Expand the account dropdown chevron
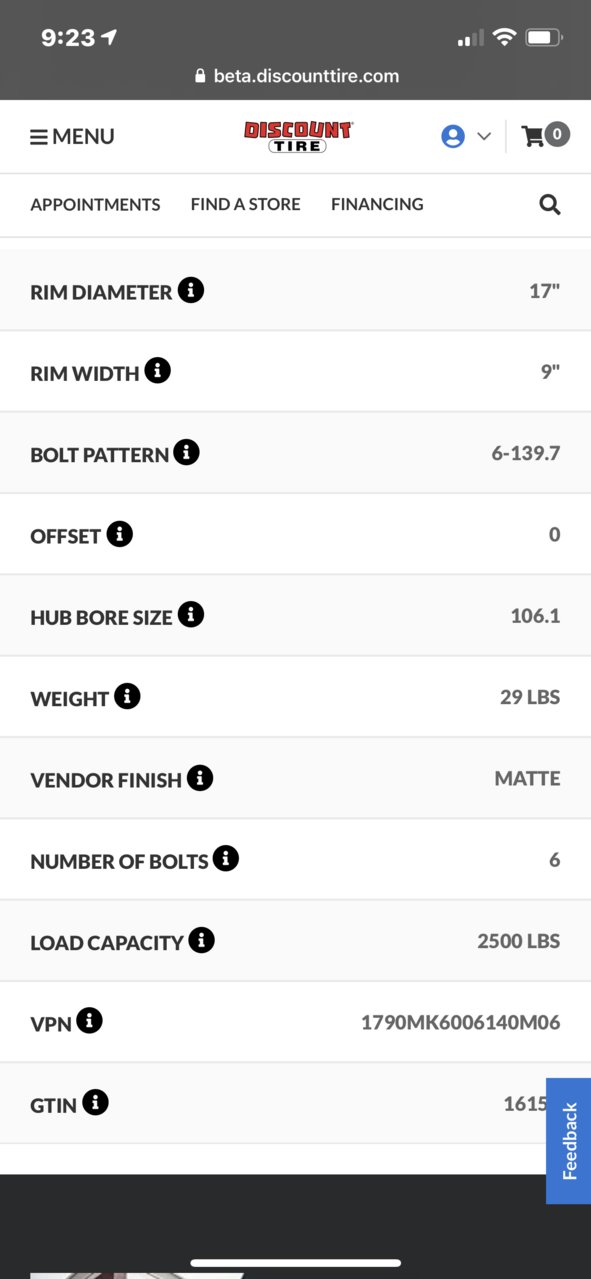 [x=484, y=137]
